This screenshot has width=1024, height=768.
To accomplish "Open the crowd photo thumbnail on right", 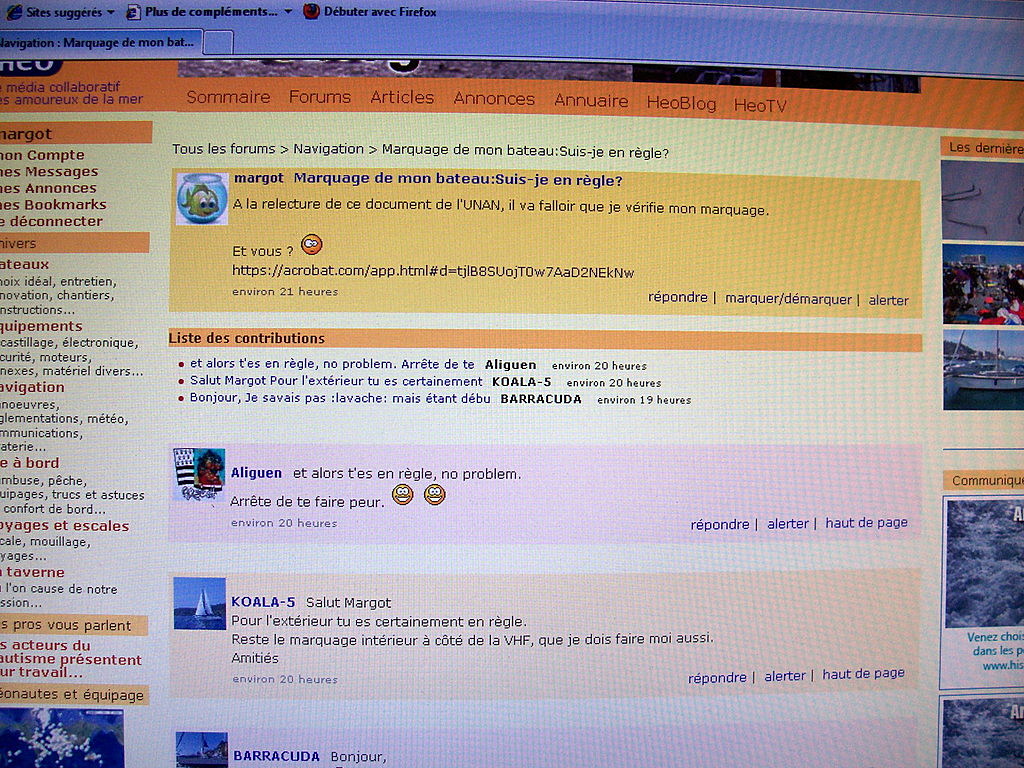I will (x=983, y=284).
